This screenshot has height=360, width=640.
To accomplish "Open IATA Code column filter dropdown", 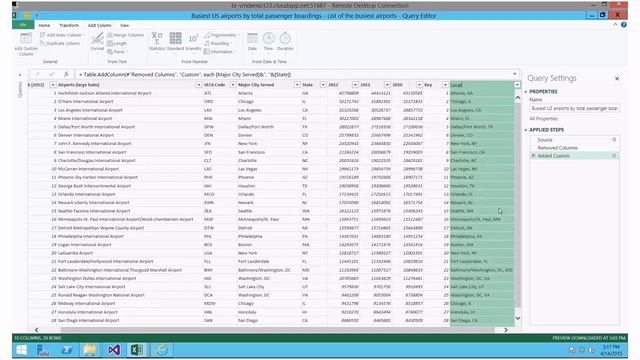I will click(x=233, y=85).
